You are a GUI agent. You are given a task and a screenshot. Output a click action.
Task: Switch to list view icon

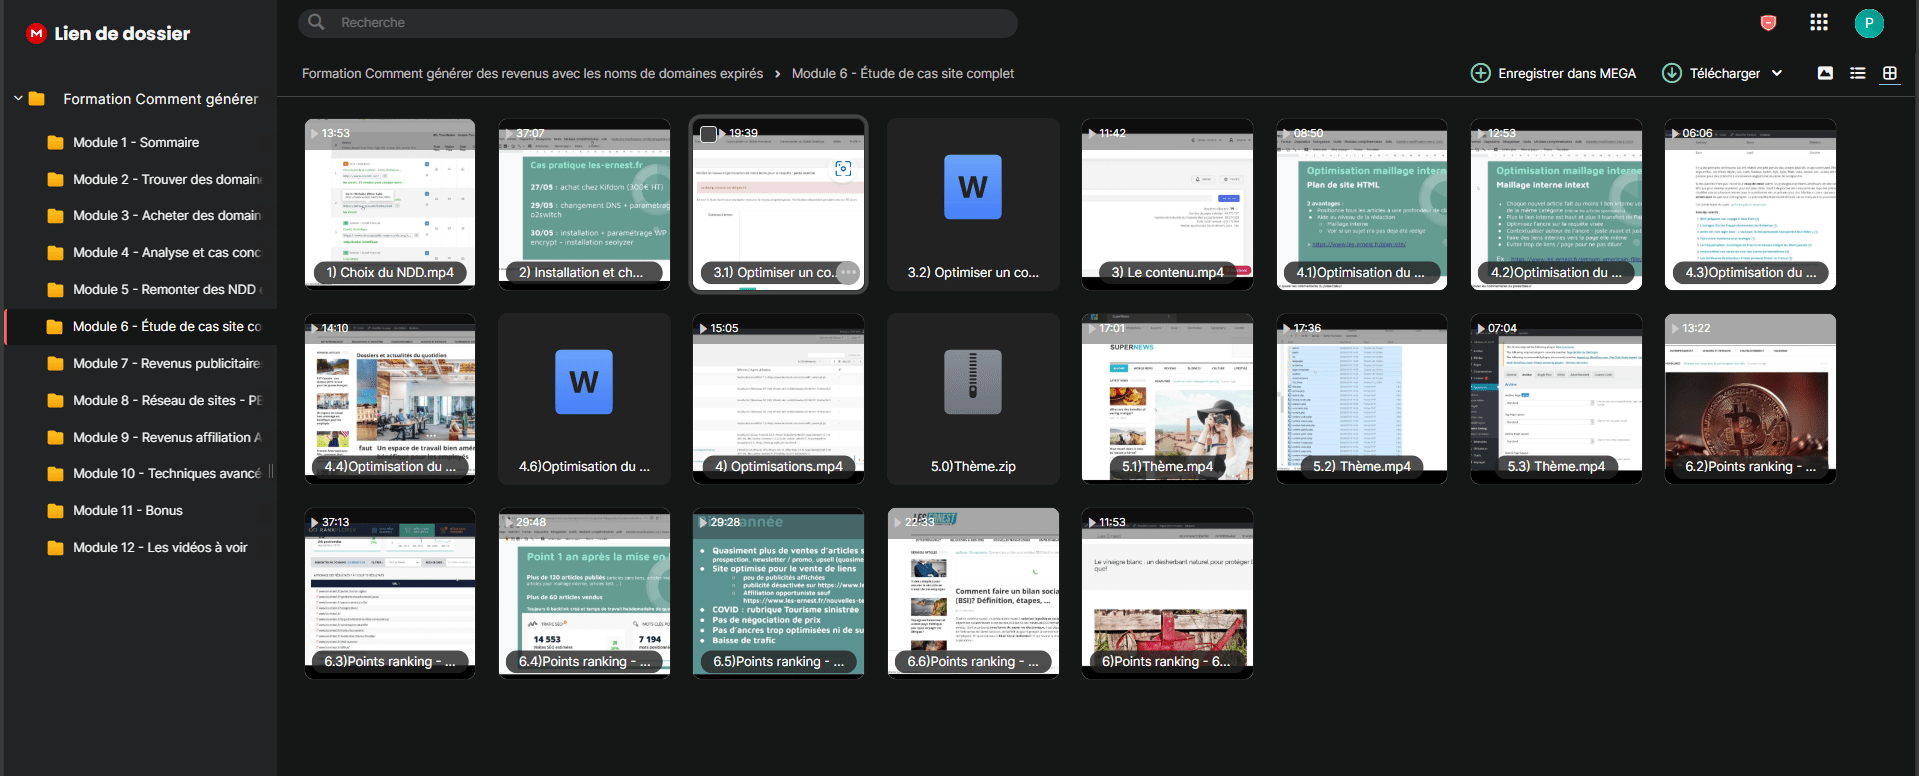tap(1857, 73)
